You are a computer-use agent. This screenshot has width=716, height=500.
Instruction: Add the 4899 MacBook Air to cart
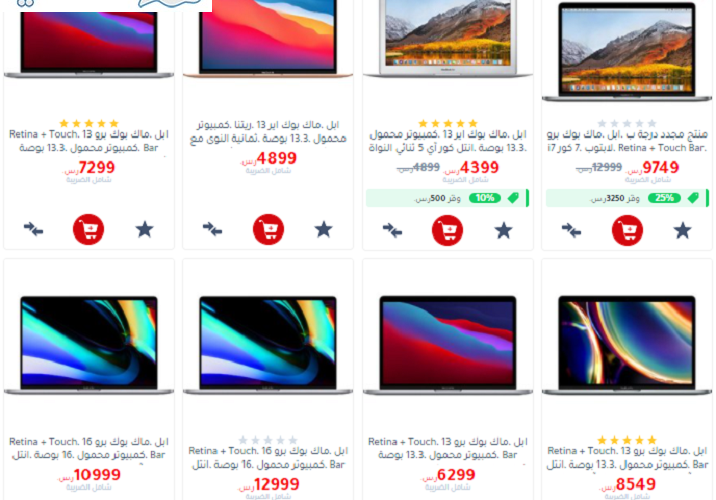pyautogui.click(x=268, y=229)
